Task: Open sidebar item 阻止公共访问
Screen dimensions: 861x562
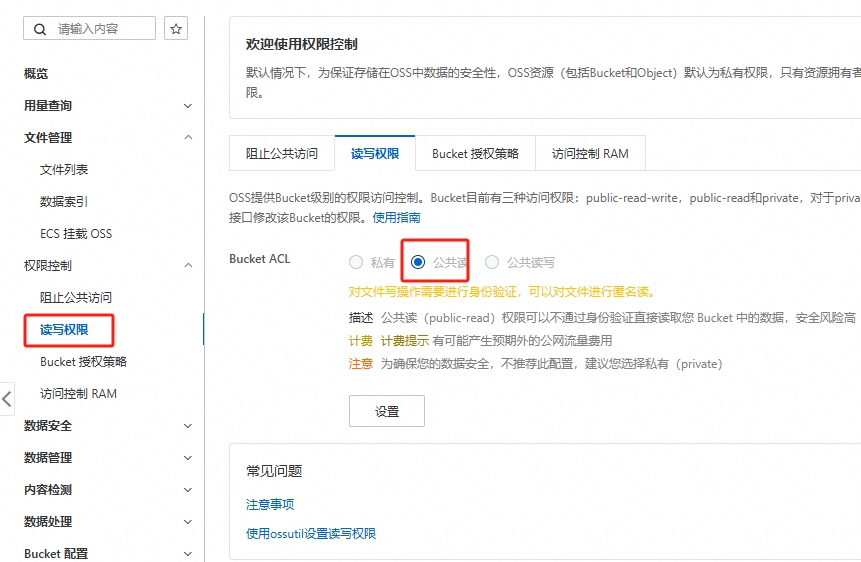Action: point(76,298)
